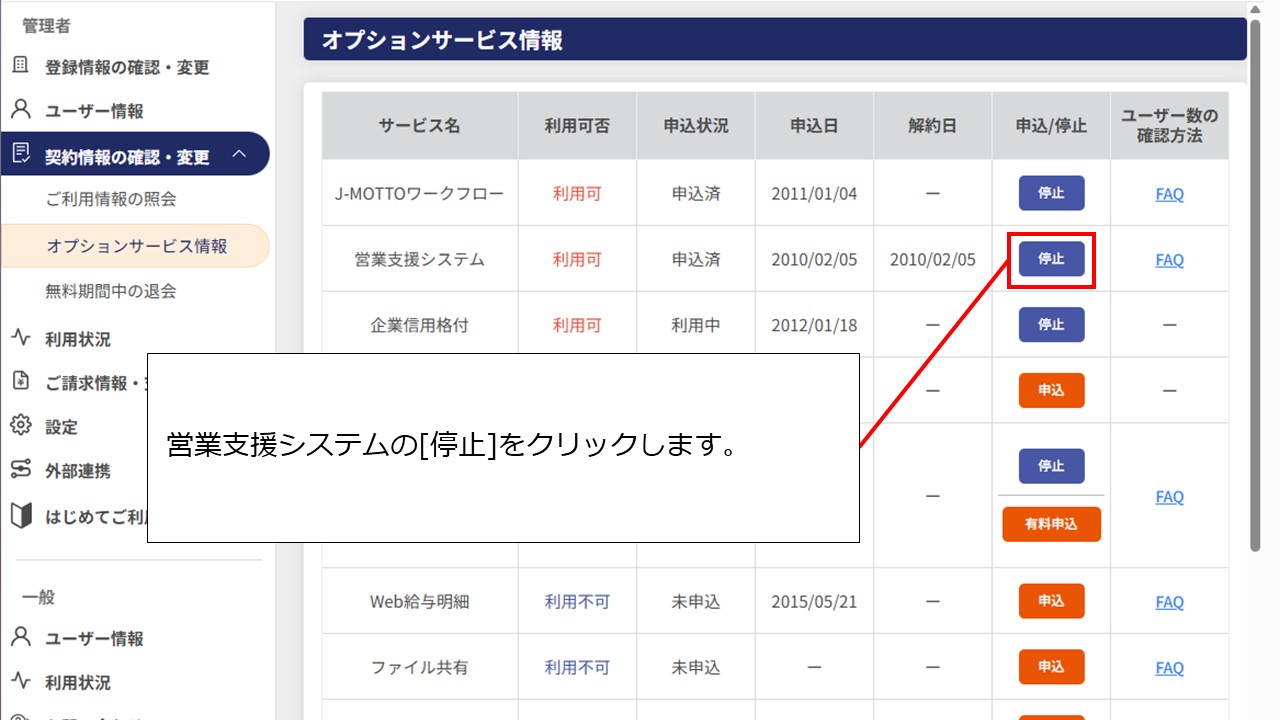This screenshot has height=720, width=1280.
Task: Click 停止 for J-MOTTOワークフロー
Action: [1051, 193]
